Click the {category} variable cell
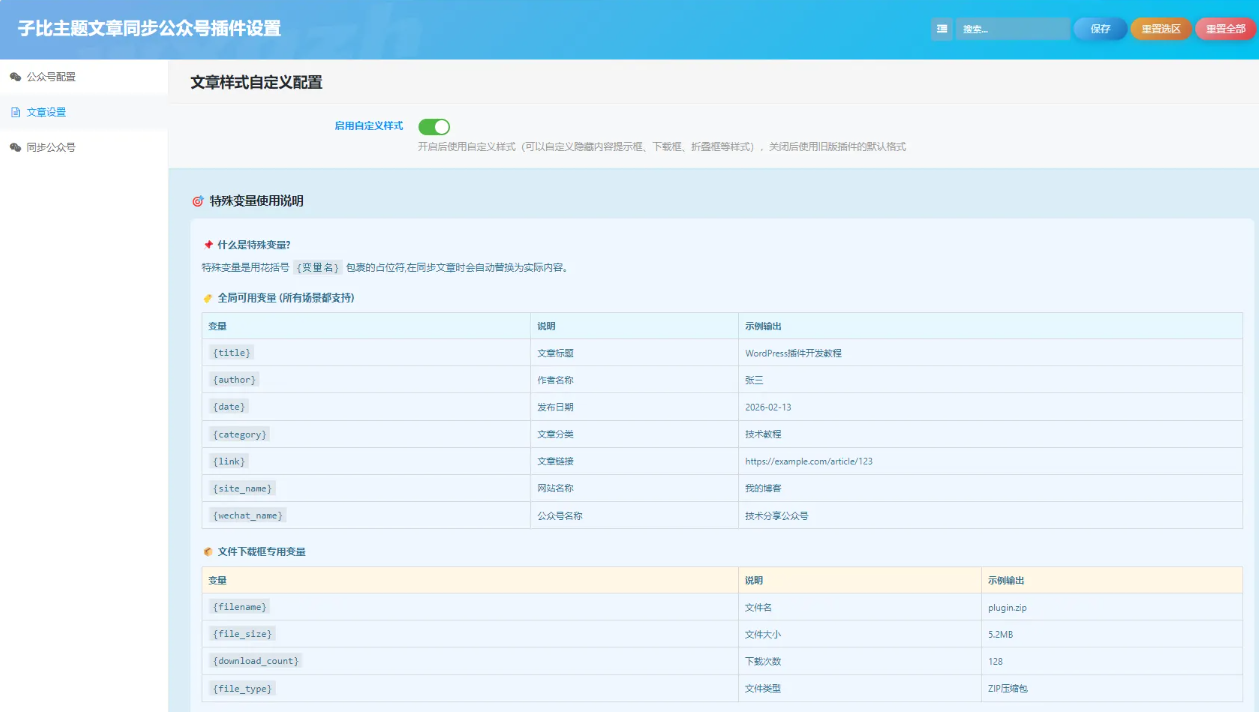Image resolution: width=1259 pixels, height=712 pixels. [366, 434]
